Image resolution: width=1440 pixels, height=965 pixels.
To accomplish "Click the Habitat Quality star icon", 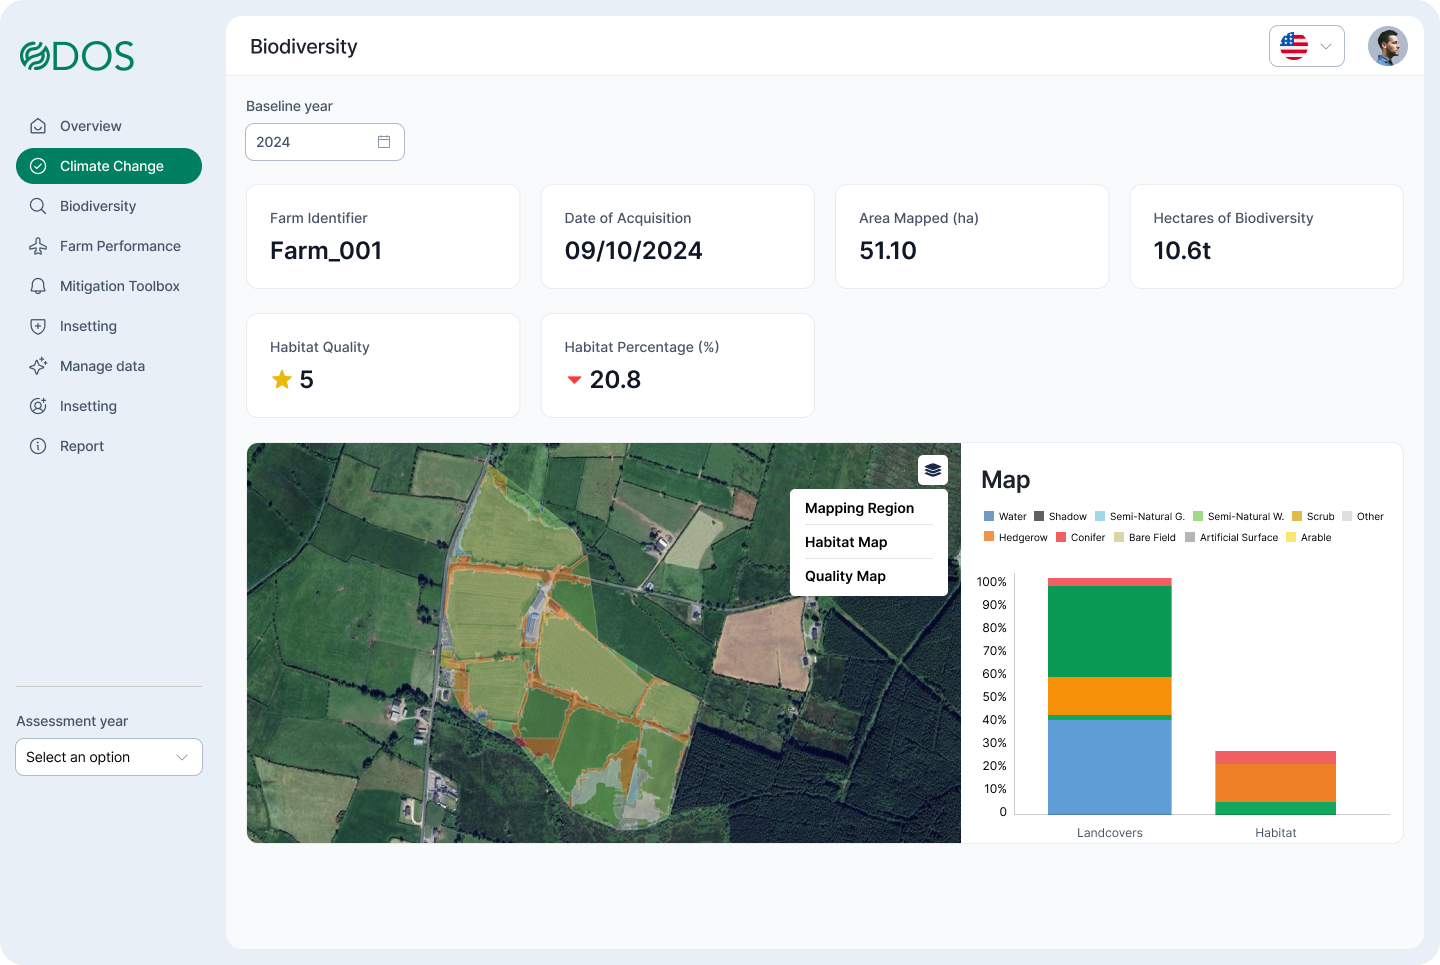I will tap(282, 380).
